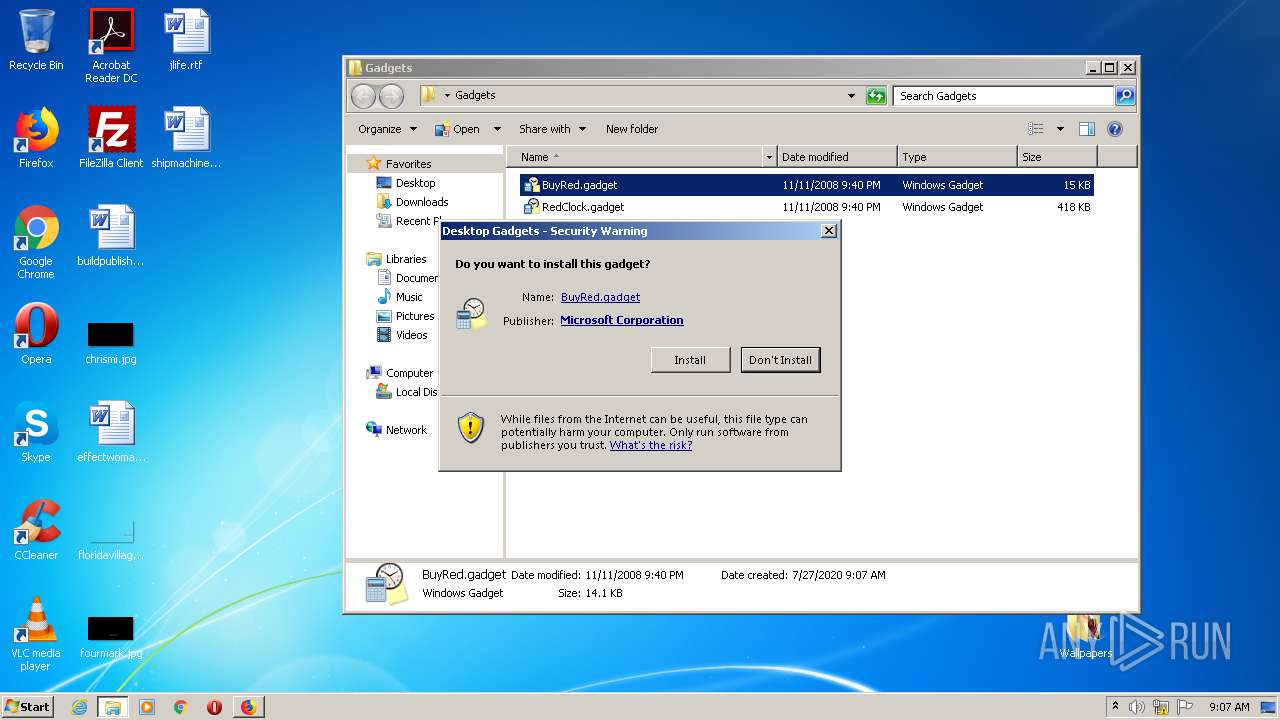Sort by Date modified column header

(x=836, y=157)
